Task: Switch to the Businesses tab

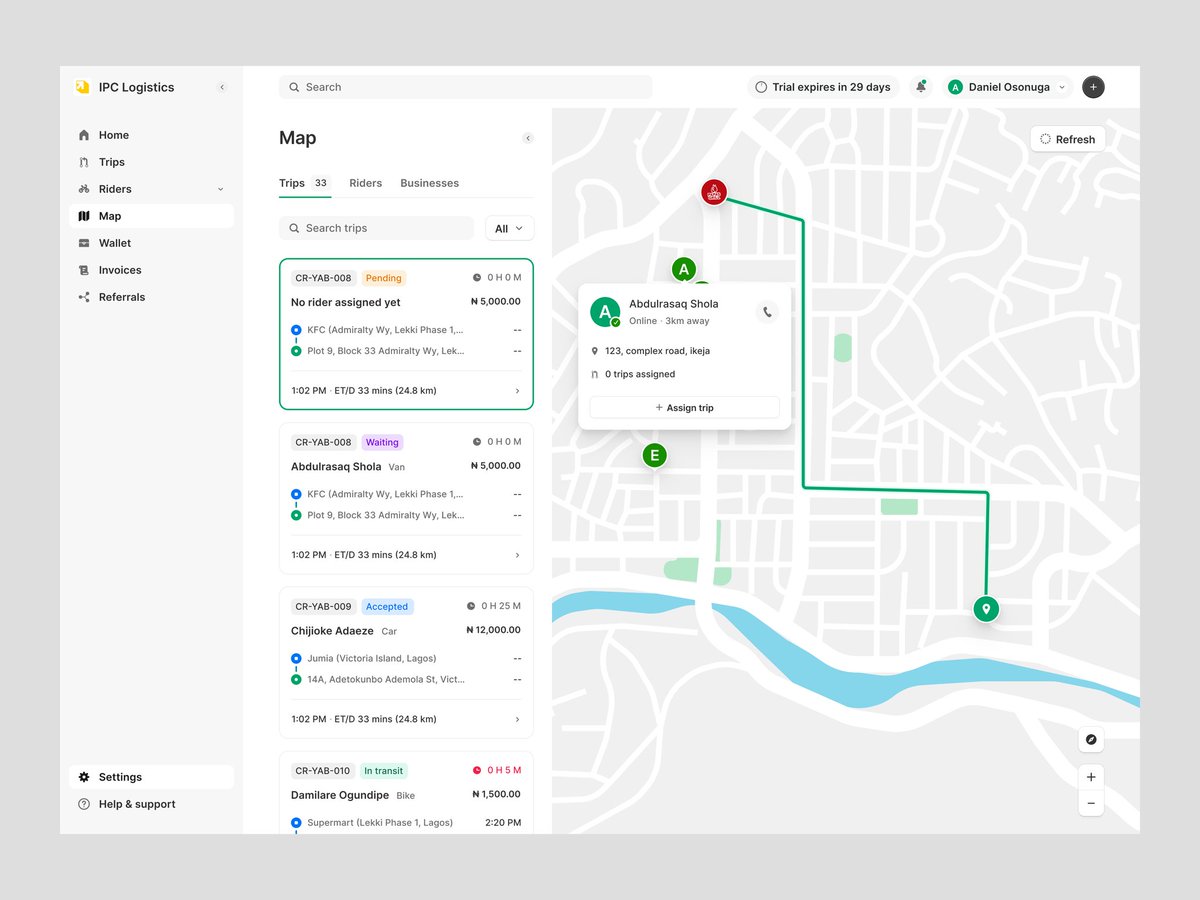Action: coord(430,183)
